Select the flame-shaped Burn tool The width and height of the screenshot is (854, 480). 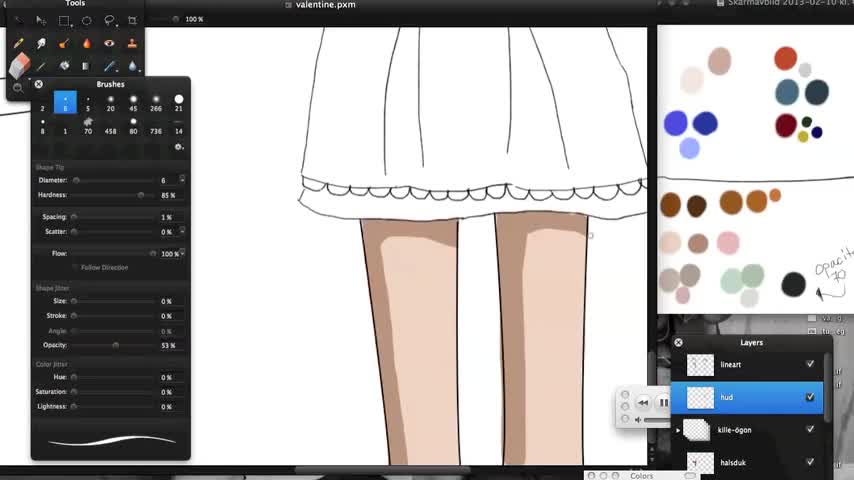pyautogui.click(x=87, y=43)
